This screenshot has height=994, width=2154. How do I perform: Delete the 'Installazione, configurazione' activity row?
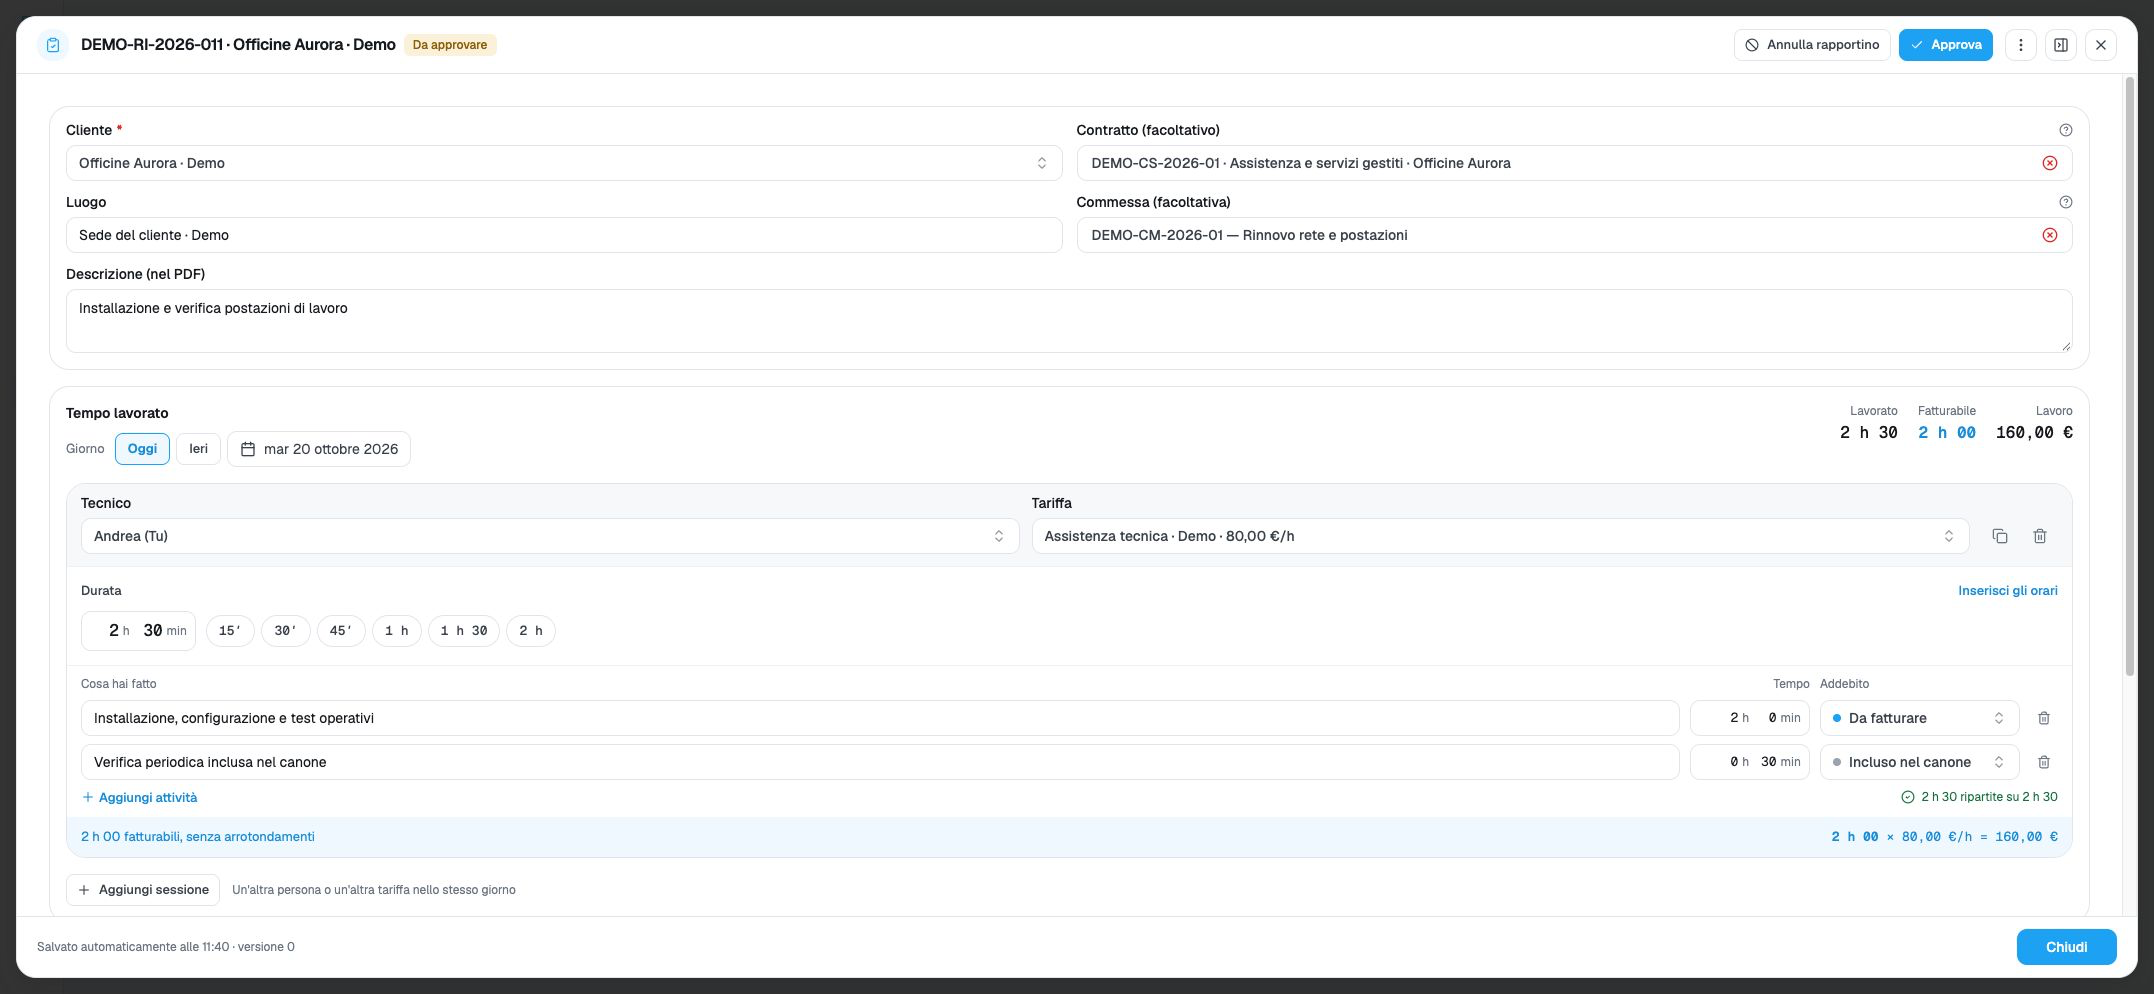pyautogui.click(x=2044, y=718)
